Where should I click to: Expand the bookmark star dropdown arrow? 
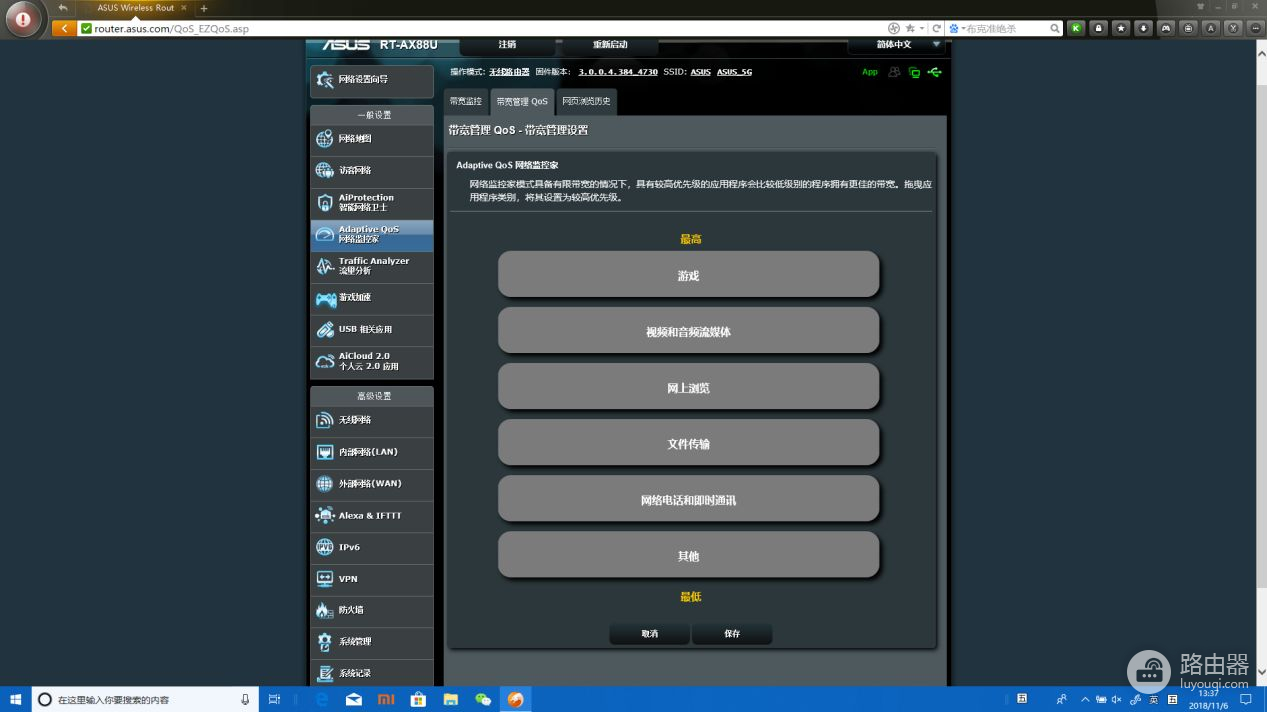click(922, 28)
